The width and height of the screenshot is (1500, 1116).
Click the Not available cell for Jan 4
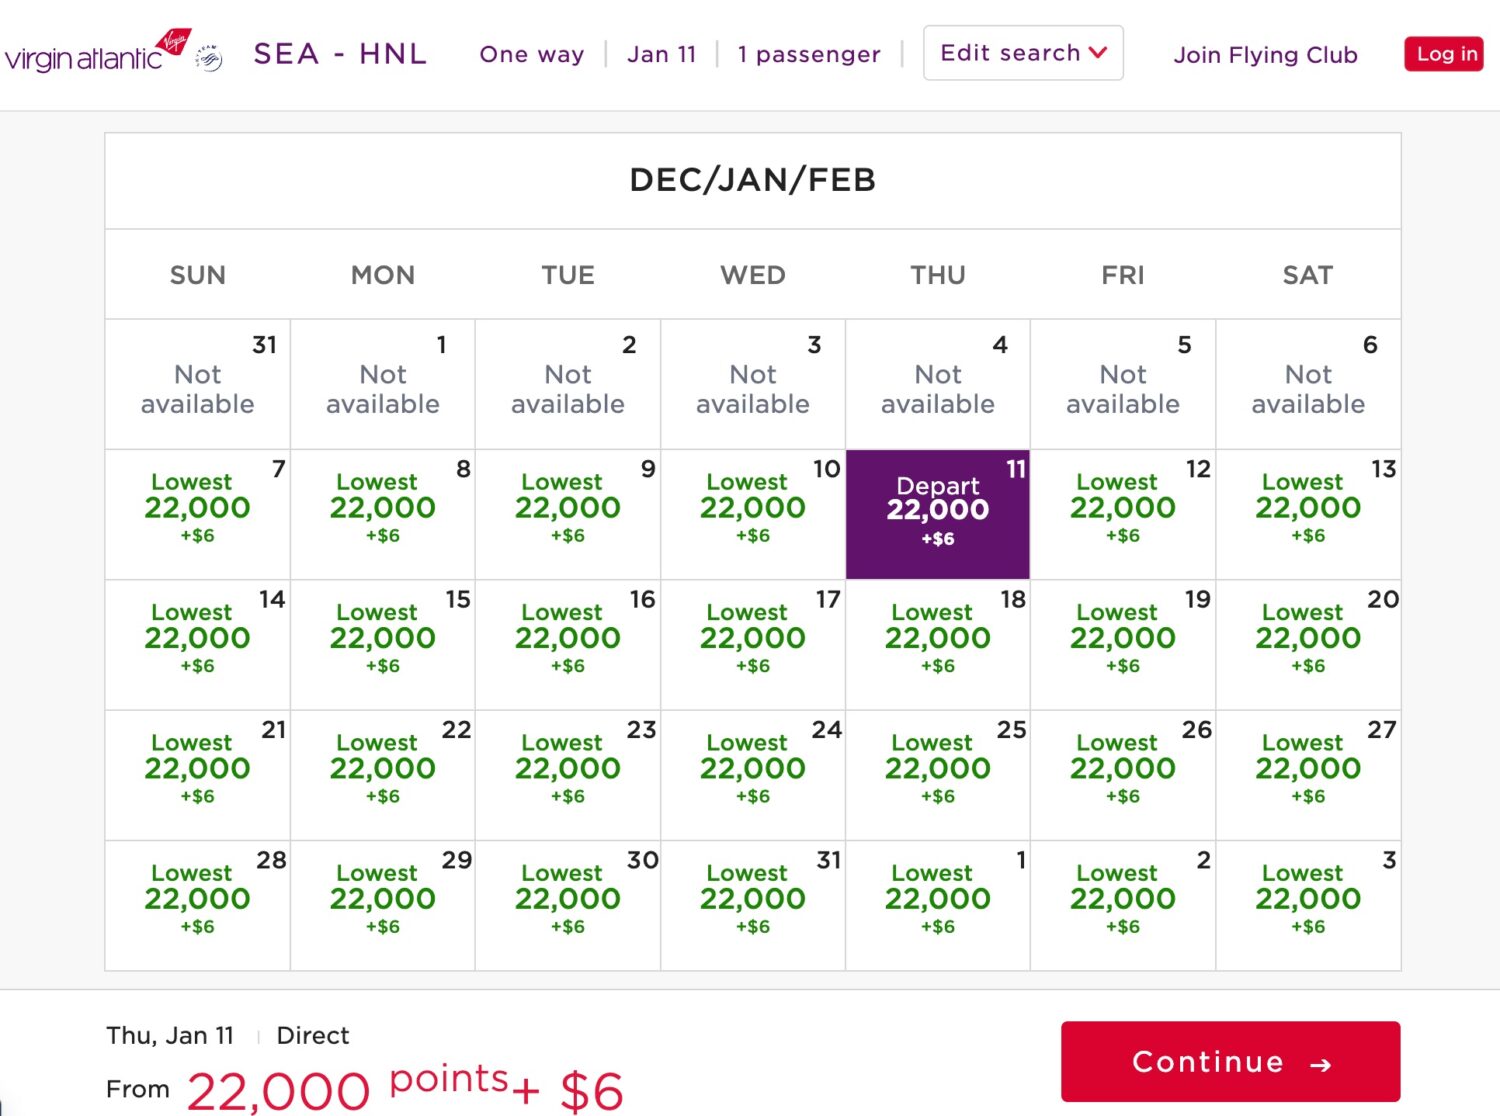[937, 383]
